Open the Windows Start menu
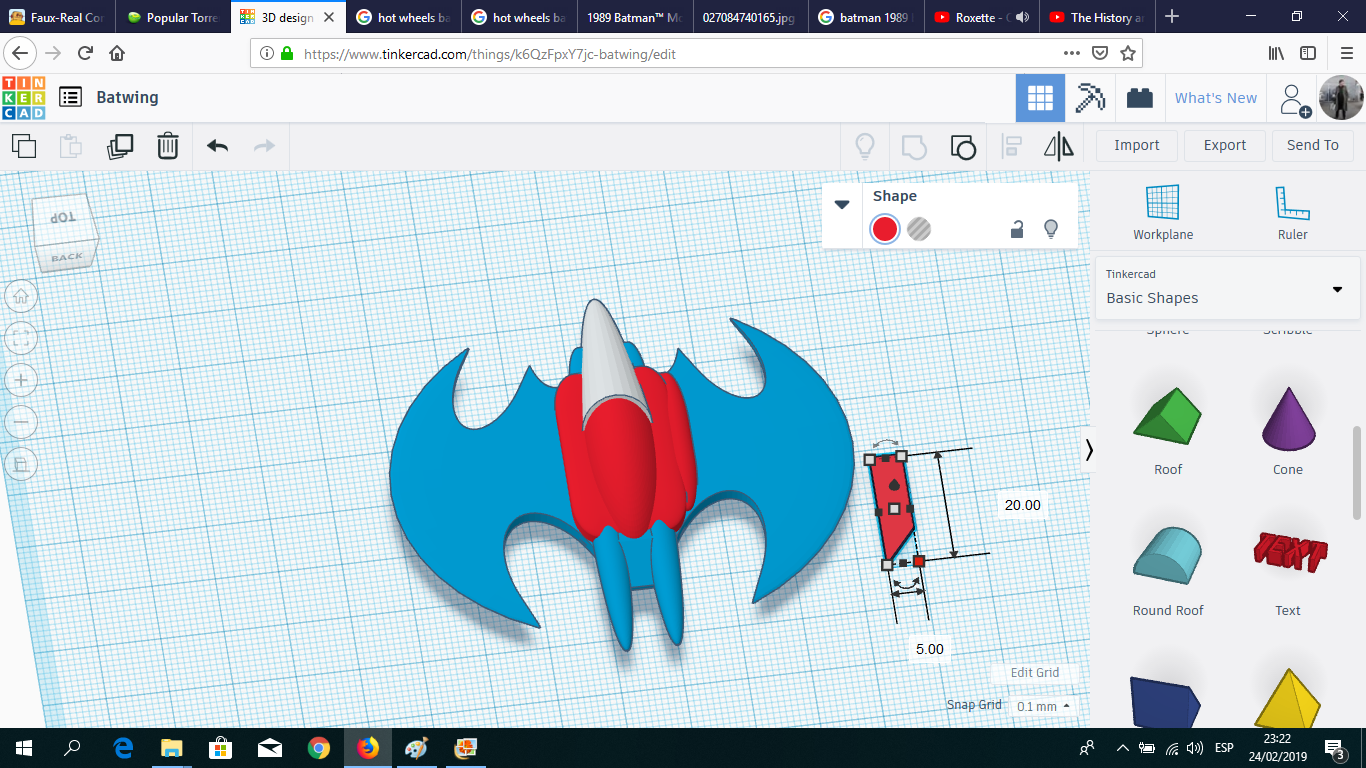Image resolution: width=1366 pixels, height=768 pixels. point(24,747)
